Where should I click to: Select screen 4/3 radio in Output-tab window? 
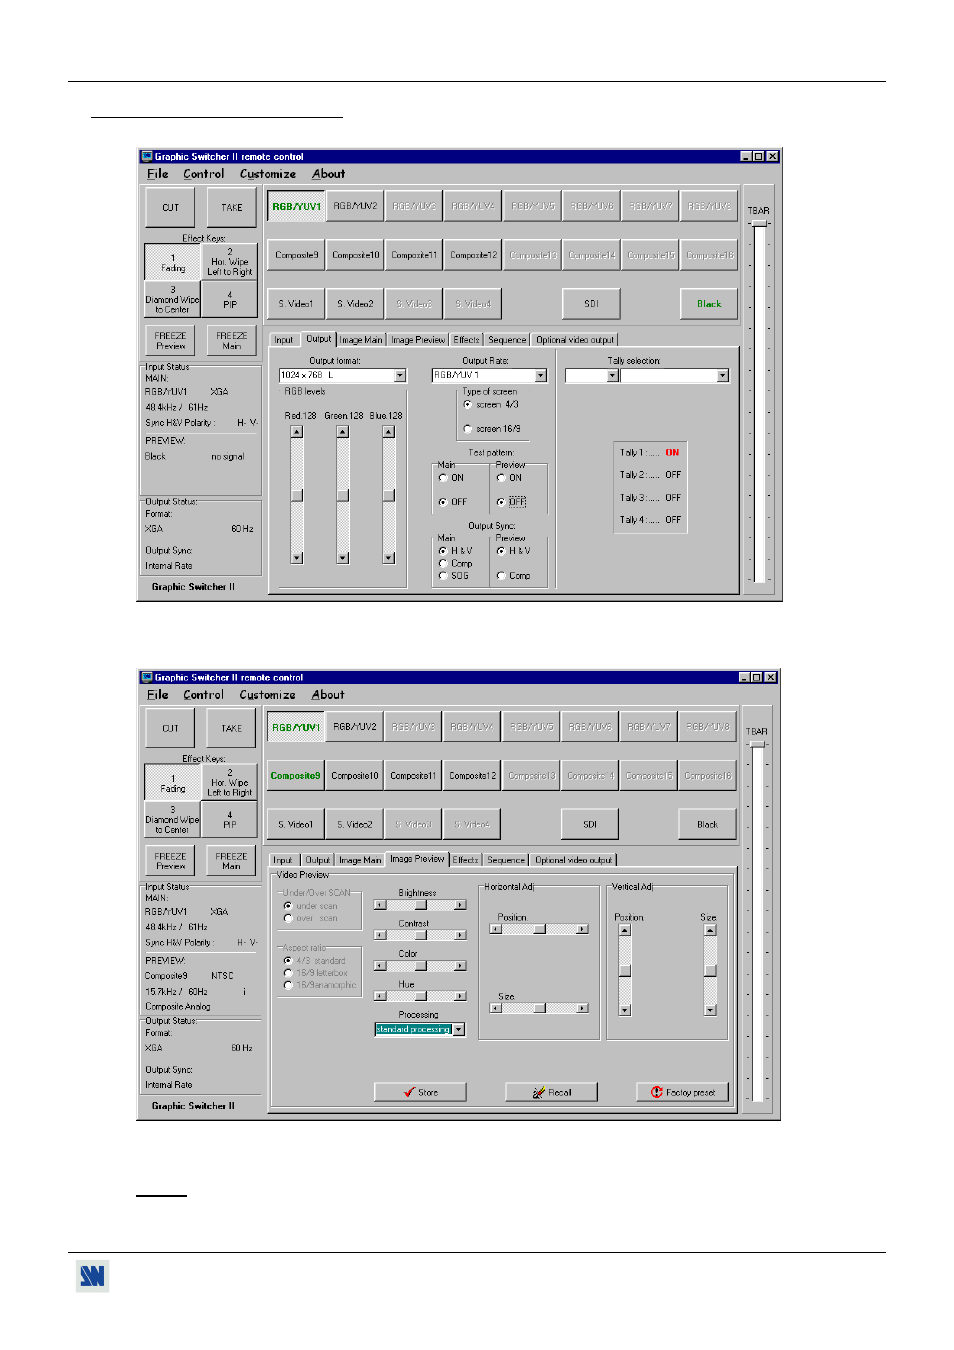click(x=468, y=405)
